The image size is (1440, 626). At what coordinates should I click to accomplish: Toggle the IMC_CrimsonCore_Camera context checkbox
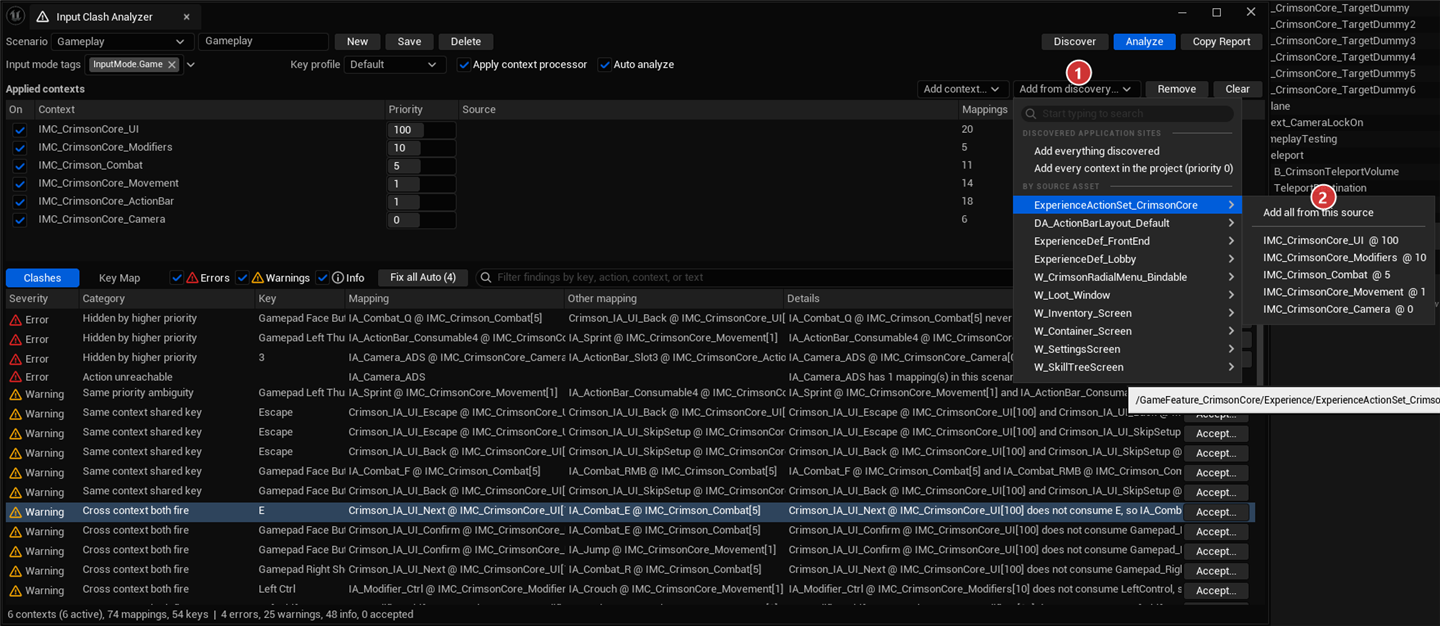19,220
